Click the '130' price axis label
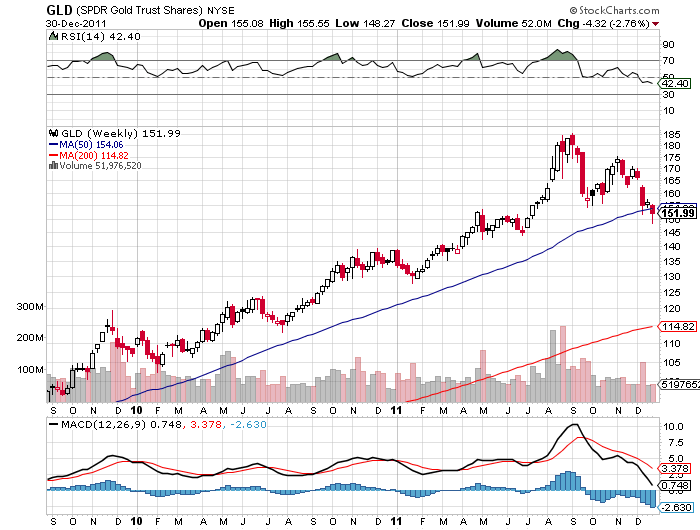 point(671,277)
